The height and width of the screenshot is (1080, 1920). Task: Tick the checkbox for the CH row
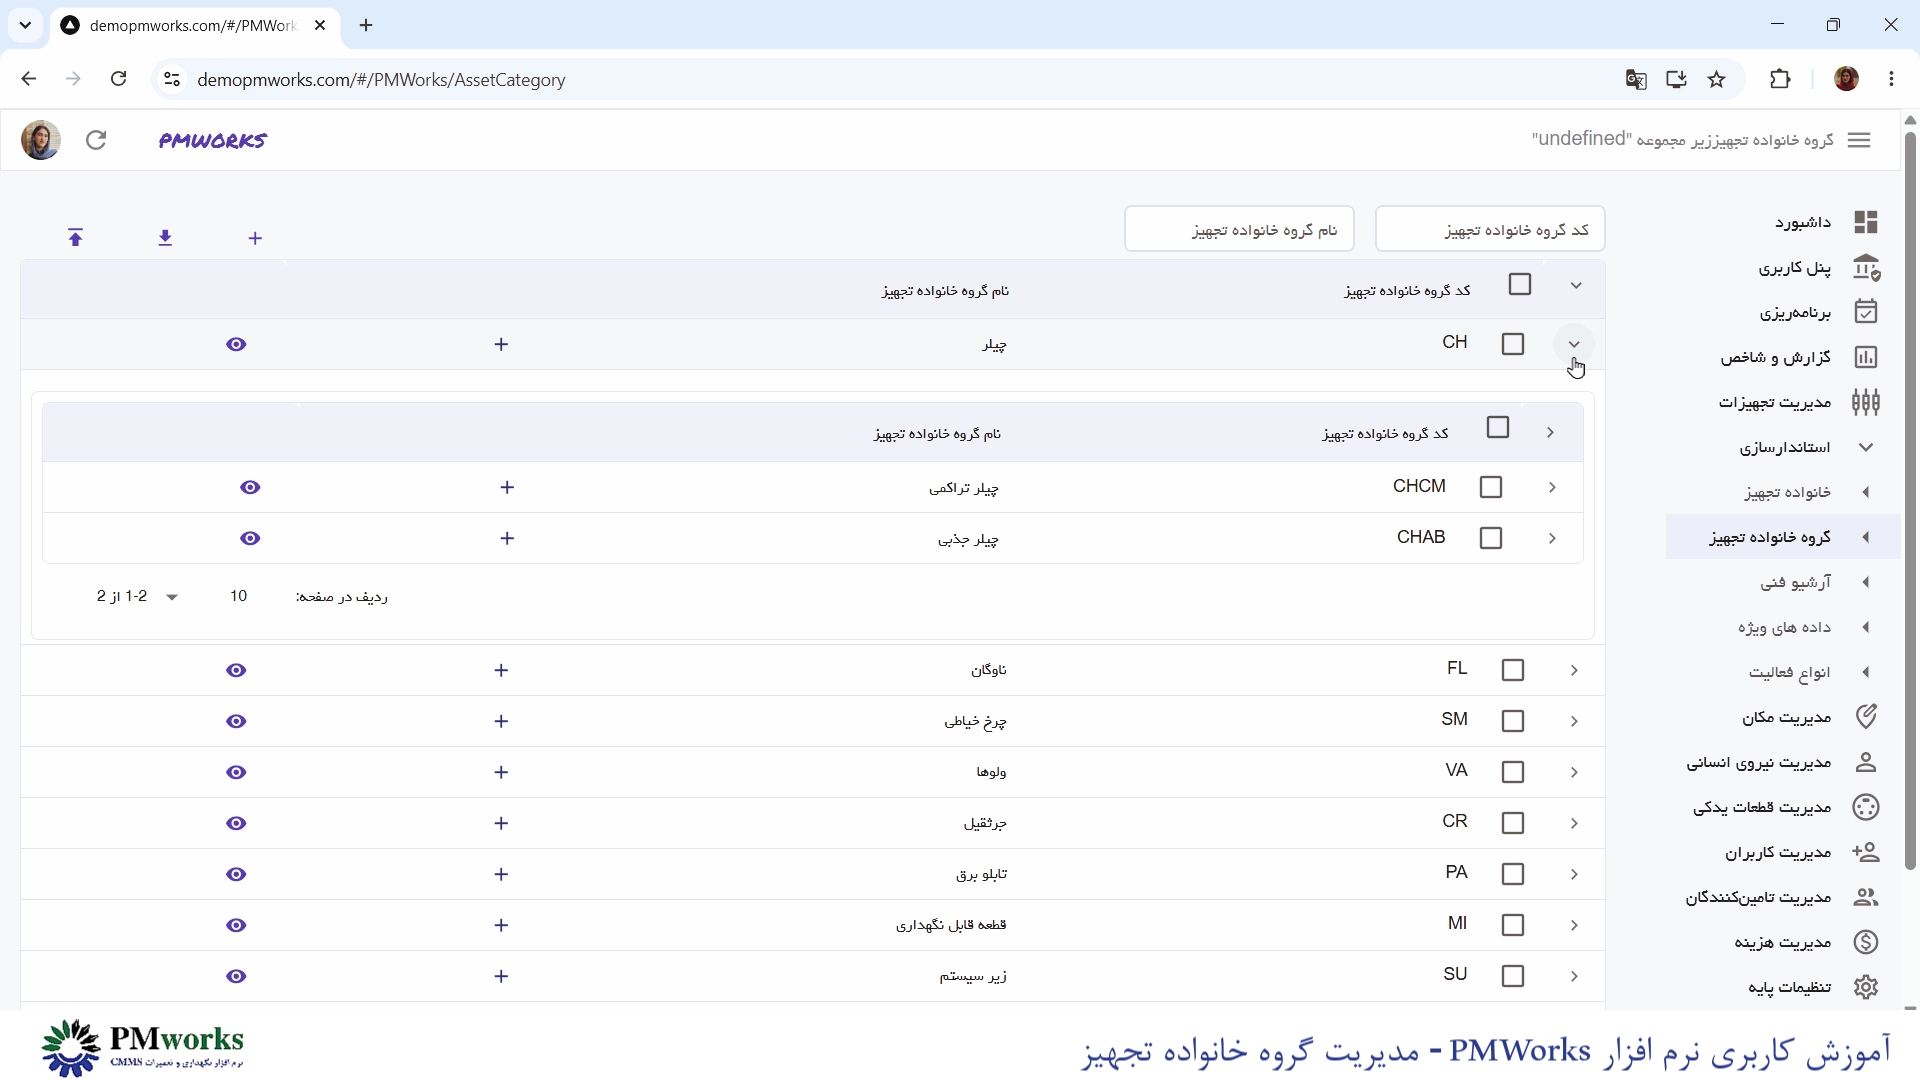1513,344
